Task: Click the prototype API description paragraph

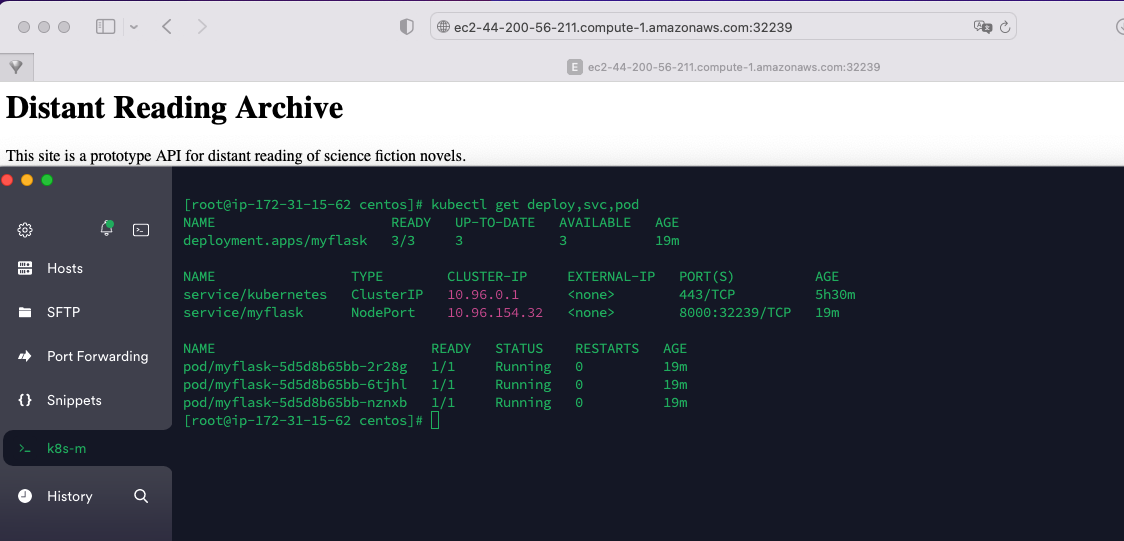Action: click(x=236, y=155)
